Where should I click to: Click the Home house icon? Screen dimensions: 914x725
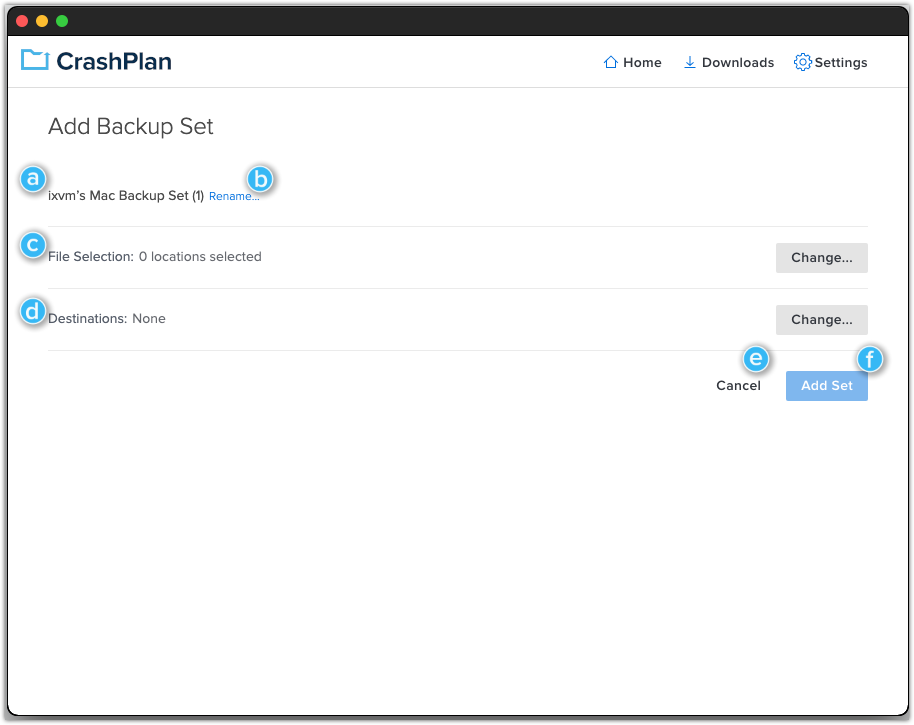[610, 62]
